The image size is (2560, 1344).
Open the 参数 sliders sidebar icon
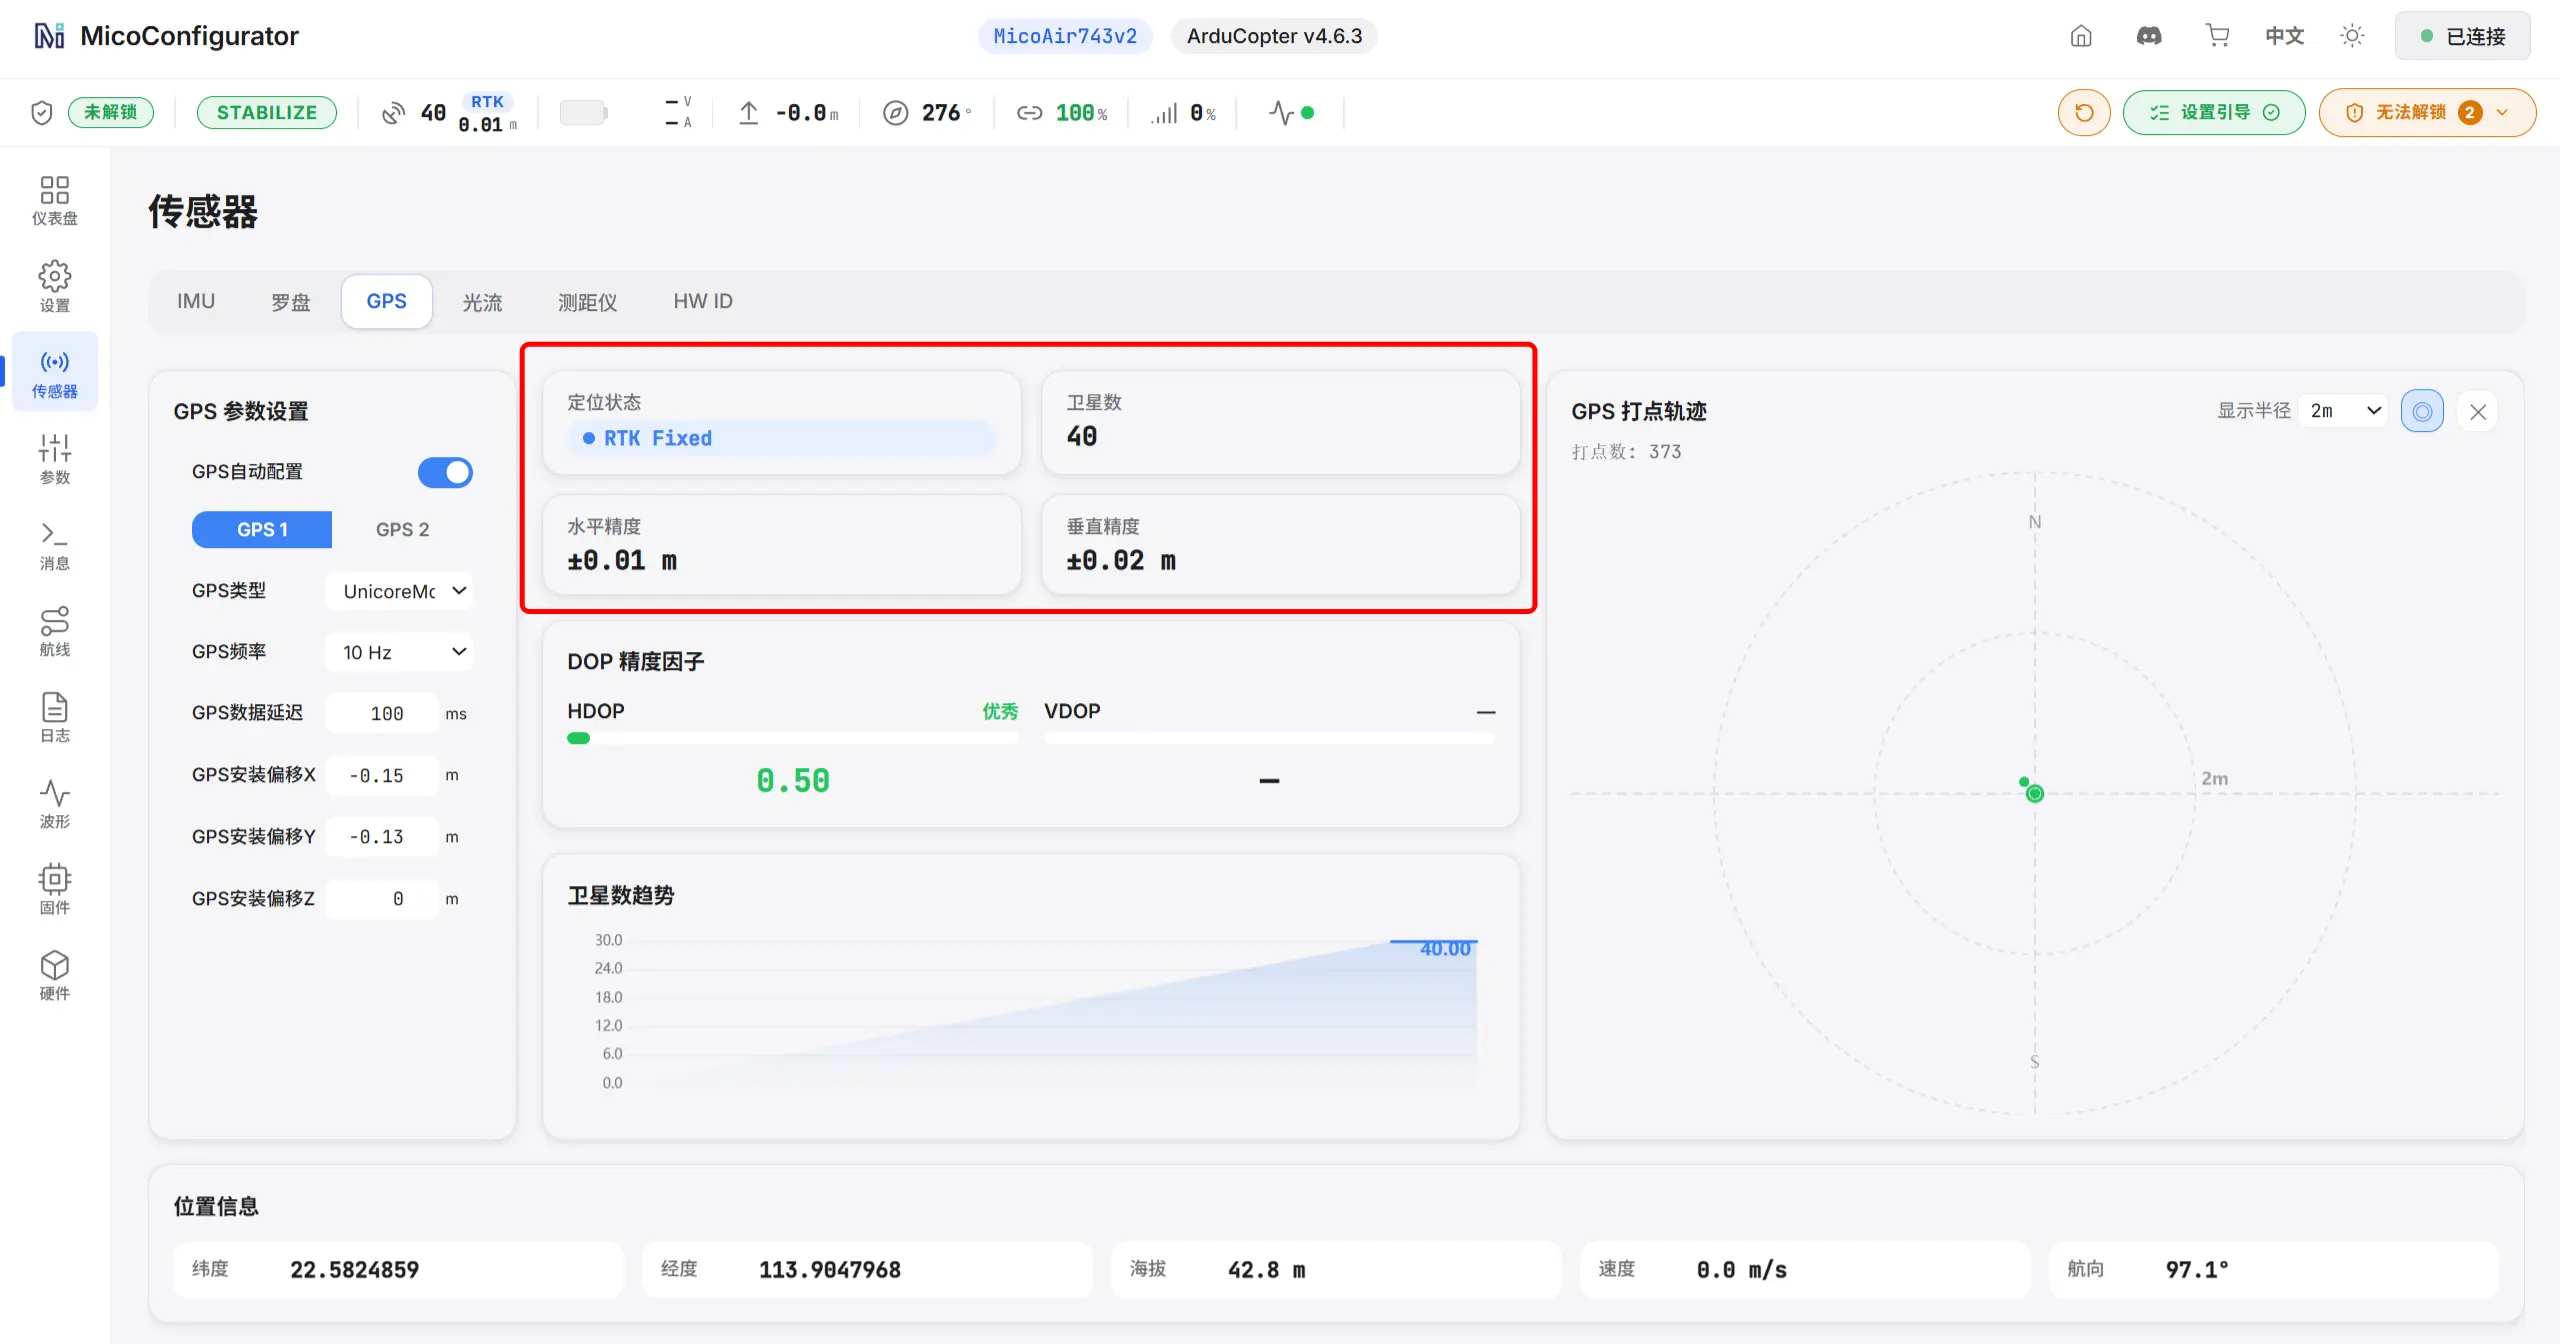tap(54, 458)
